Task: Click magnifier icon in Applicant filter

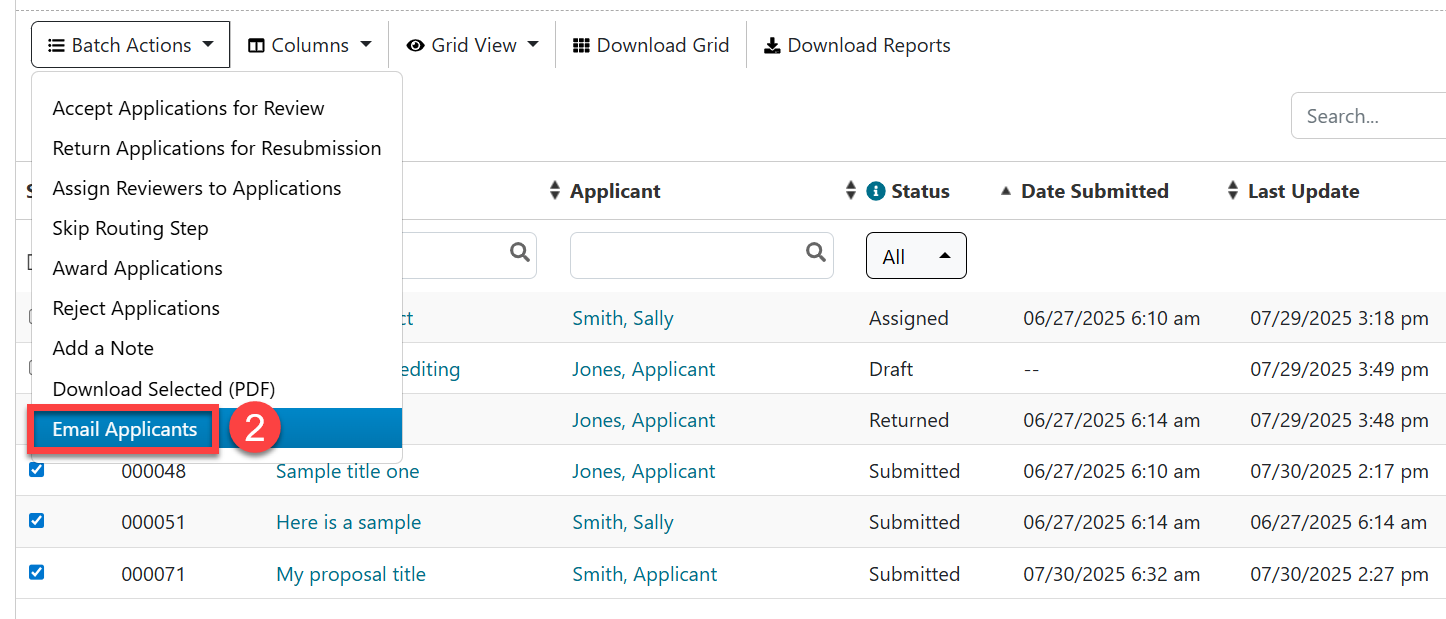Action: pyautogui.click(x=816, y=253)
